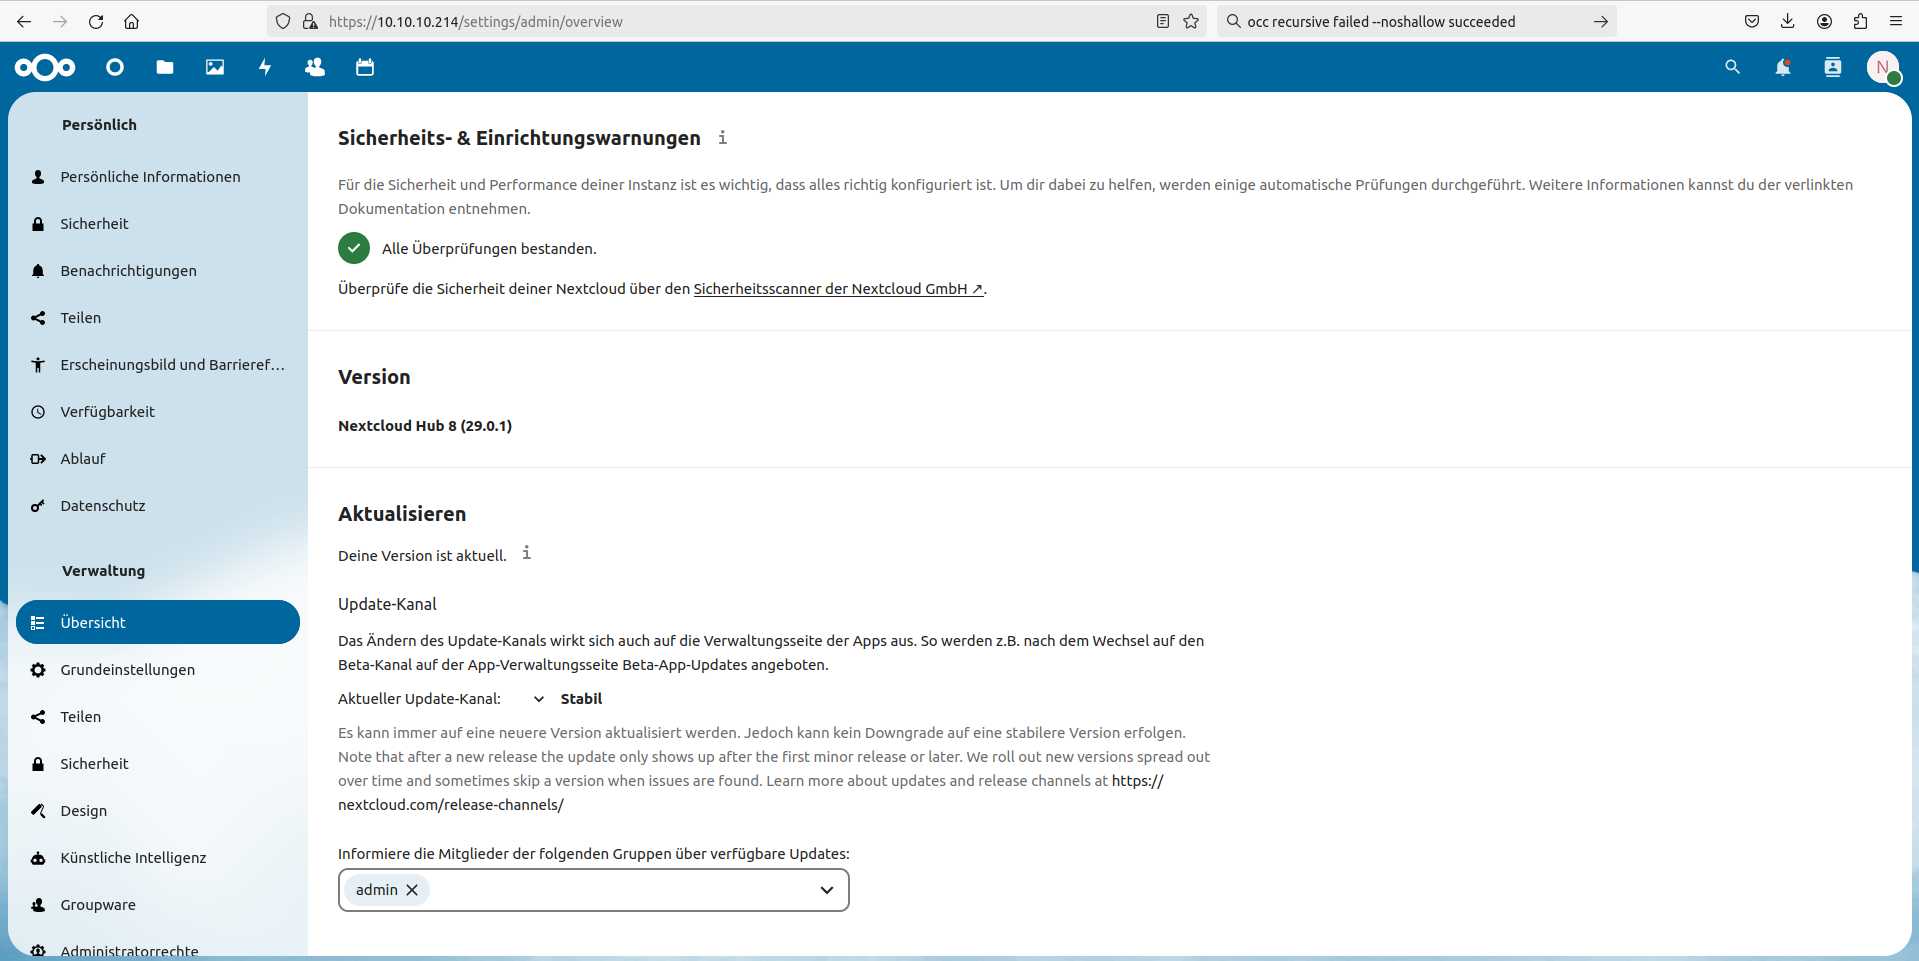1919x961 pixels.
Task: Click the Nextcloud logo
Action: point(45,67)
